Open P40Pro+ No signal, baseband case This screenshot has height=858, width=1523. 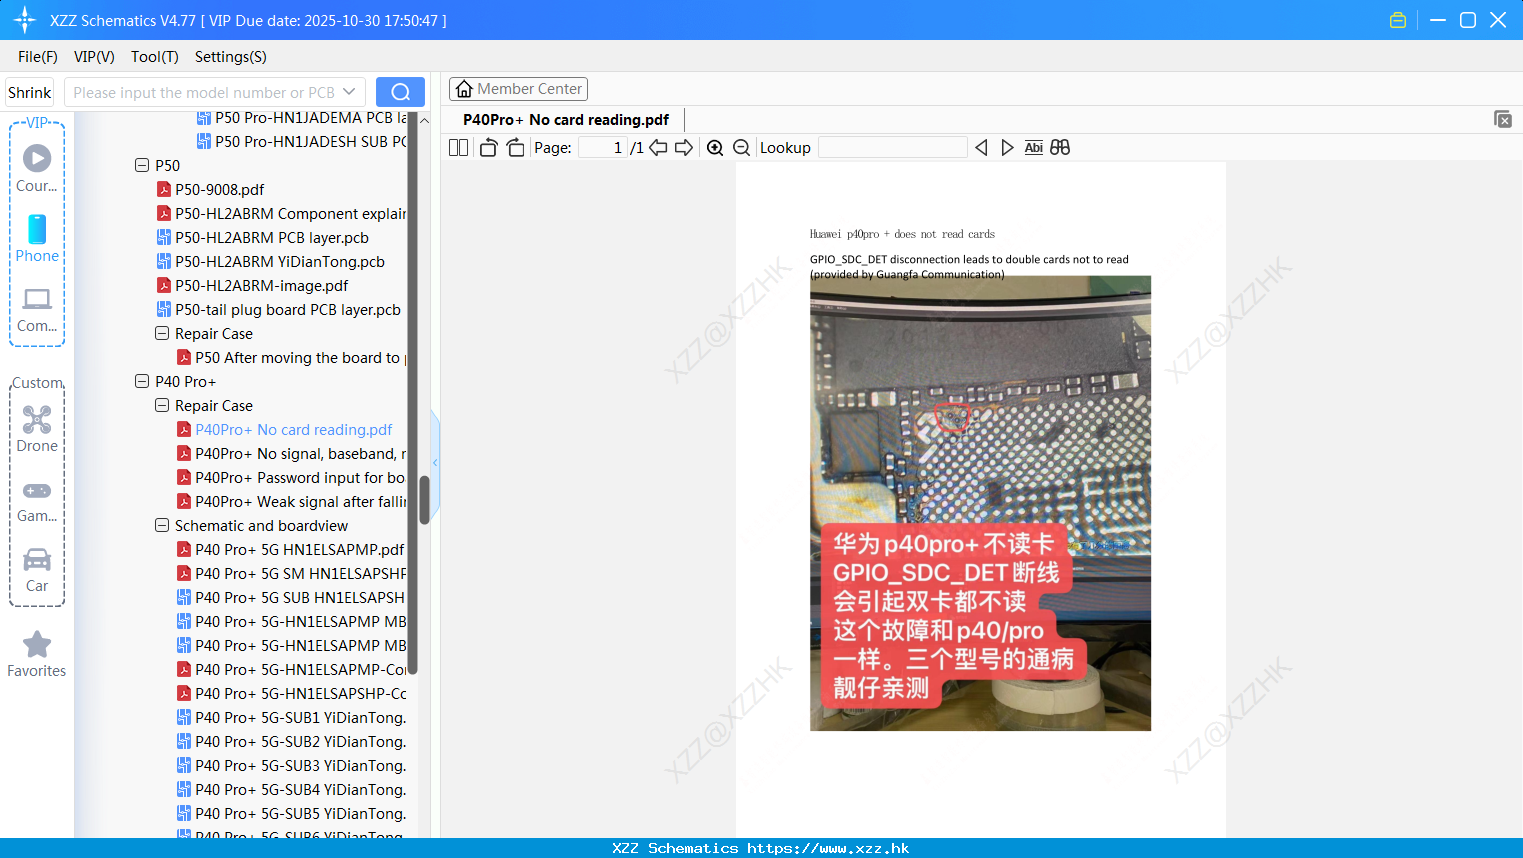coord(292,454)
